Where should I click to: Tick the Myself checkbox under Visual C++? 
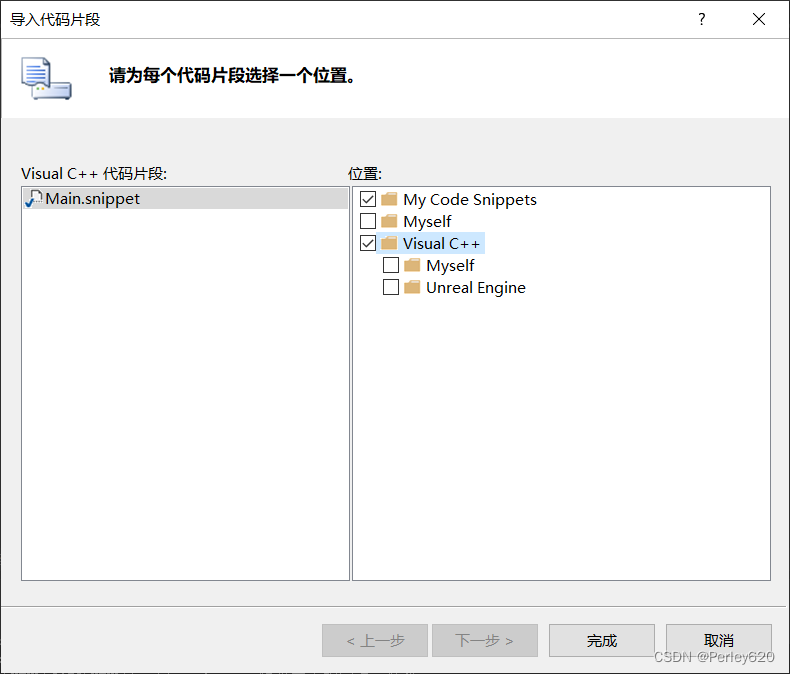coord(391,265)
